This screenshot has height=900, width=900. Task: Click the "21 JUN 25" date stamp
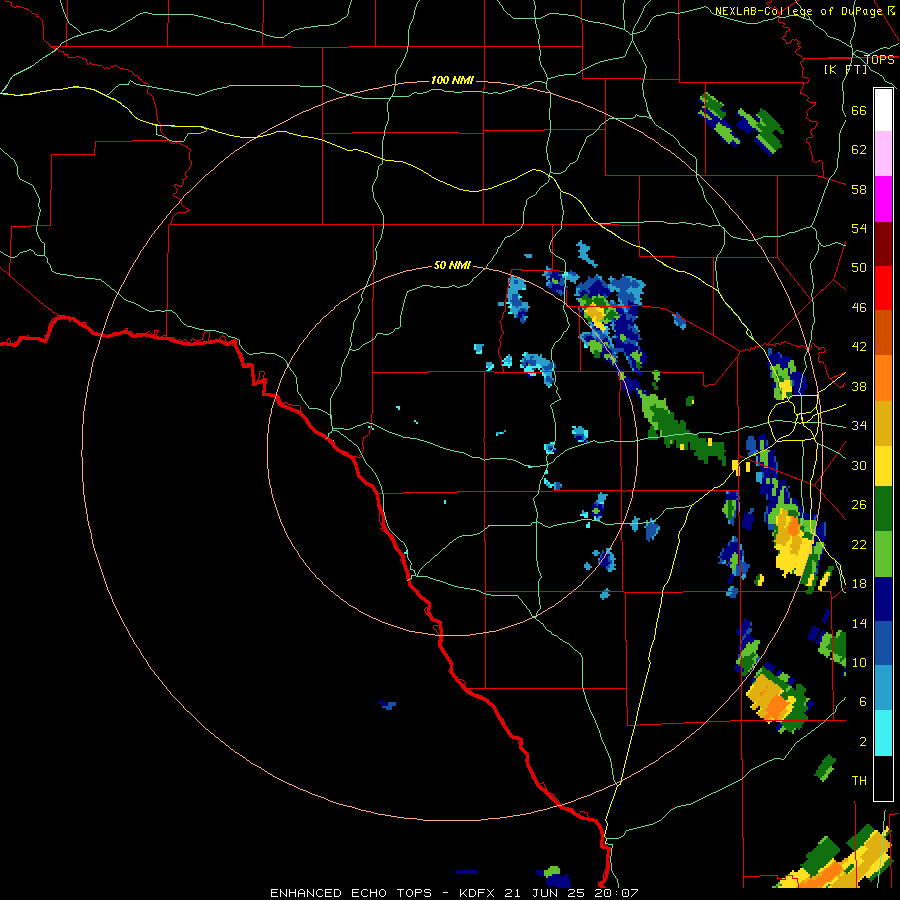pos(544,893)
